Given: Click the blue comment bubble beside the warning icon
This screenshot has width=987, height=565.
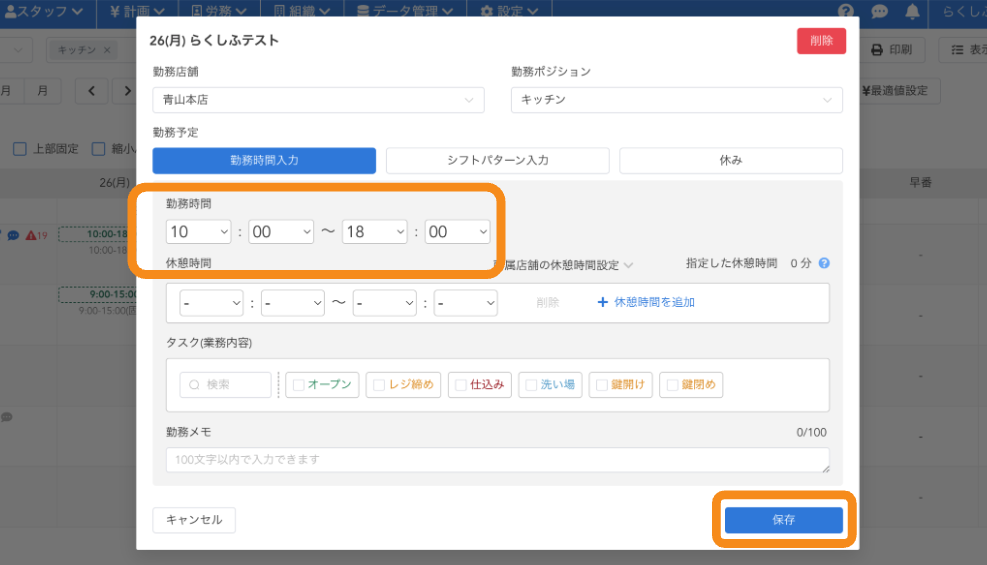Looking at the screenshot, I should pos(13,235).
